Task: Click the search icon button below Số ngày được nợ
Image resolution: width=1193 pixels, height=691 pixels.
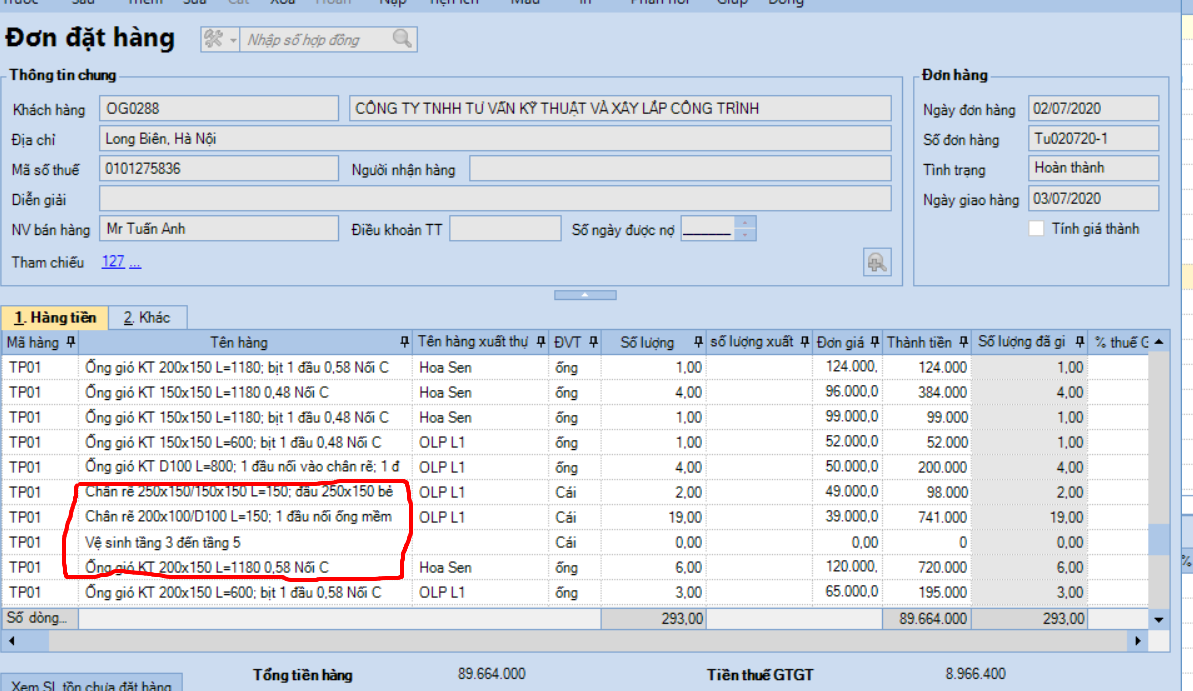Action: click(876, 262)
